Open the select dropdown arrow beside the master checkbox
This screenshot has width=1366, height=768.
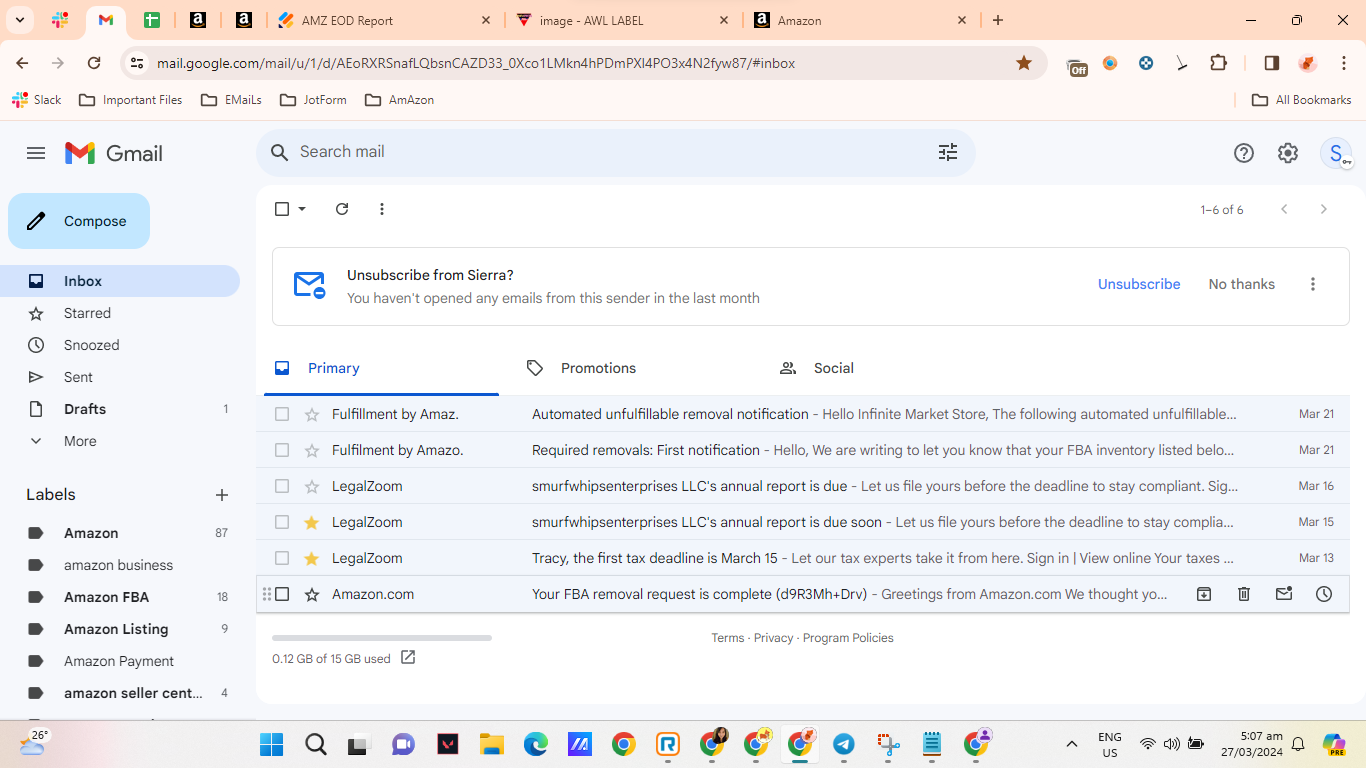coord(302,209)
